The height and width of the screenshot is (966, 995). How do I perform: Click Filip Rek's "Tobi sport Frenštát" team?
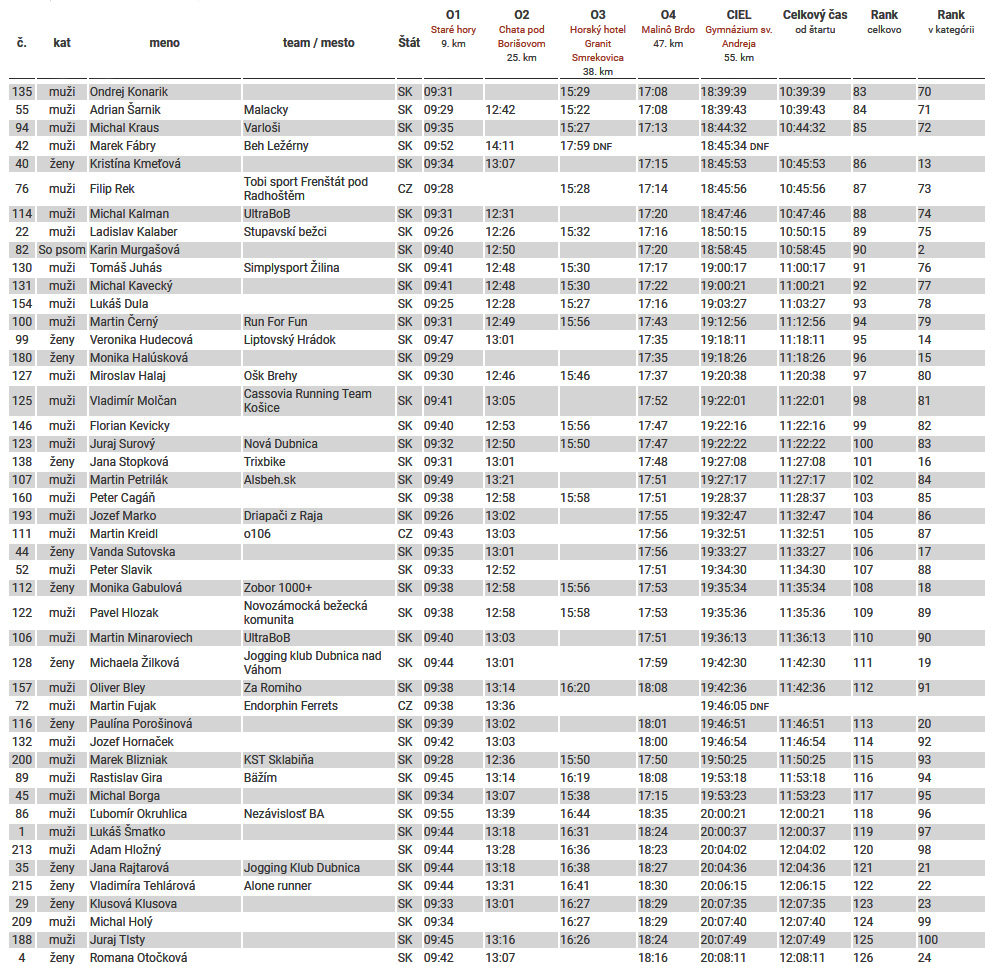coord(305,189)
